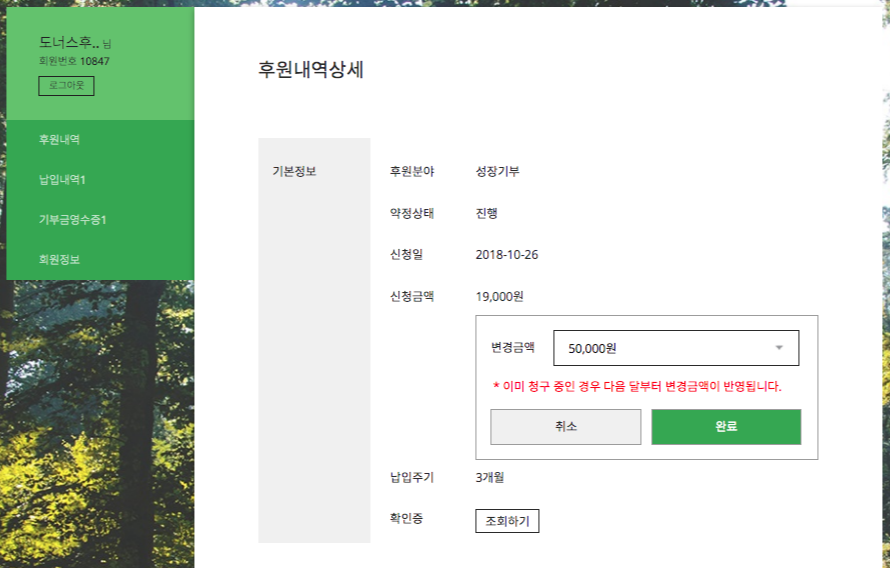Click the 도너스후.. member name
890x568 pixels.
pyautogui.click(x=69, y=42)
